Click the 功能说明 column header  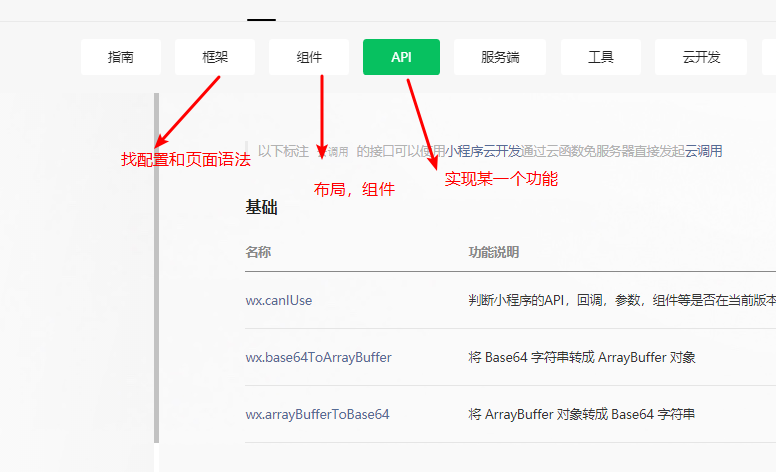coord(493,252)
